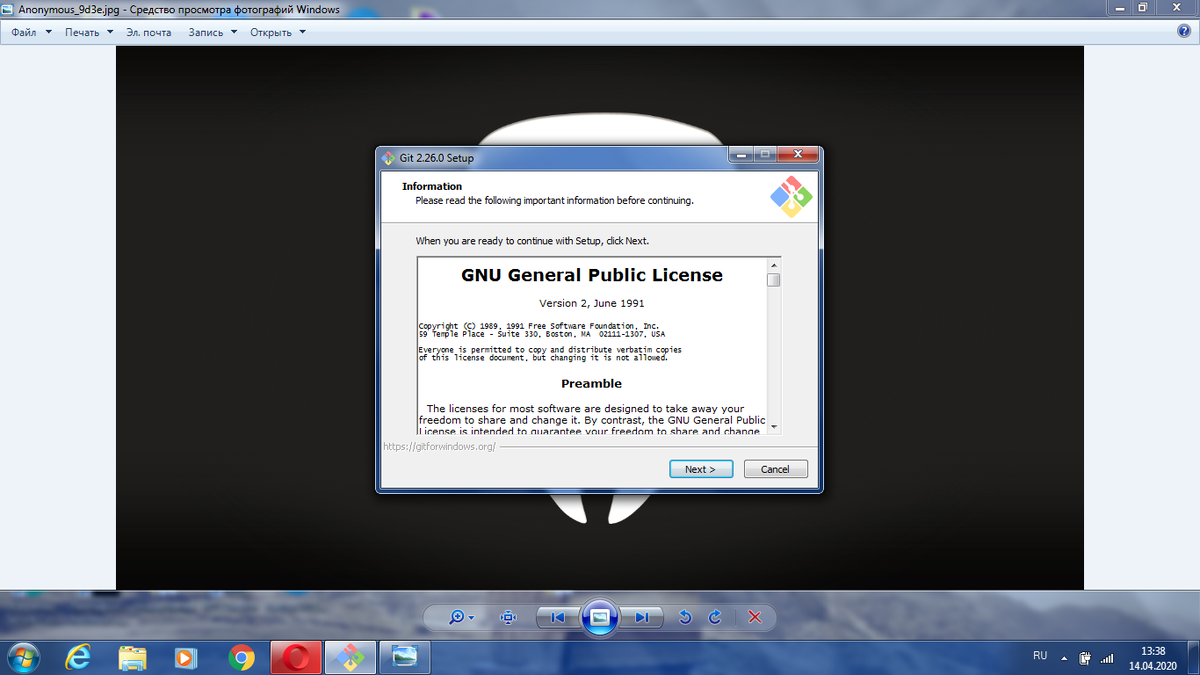Delete the photo with the red X icon
The height and width of the screenshot is (675, 1200).
click(x=755, y=617)
